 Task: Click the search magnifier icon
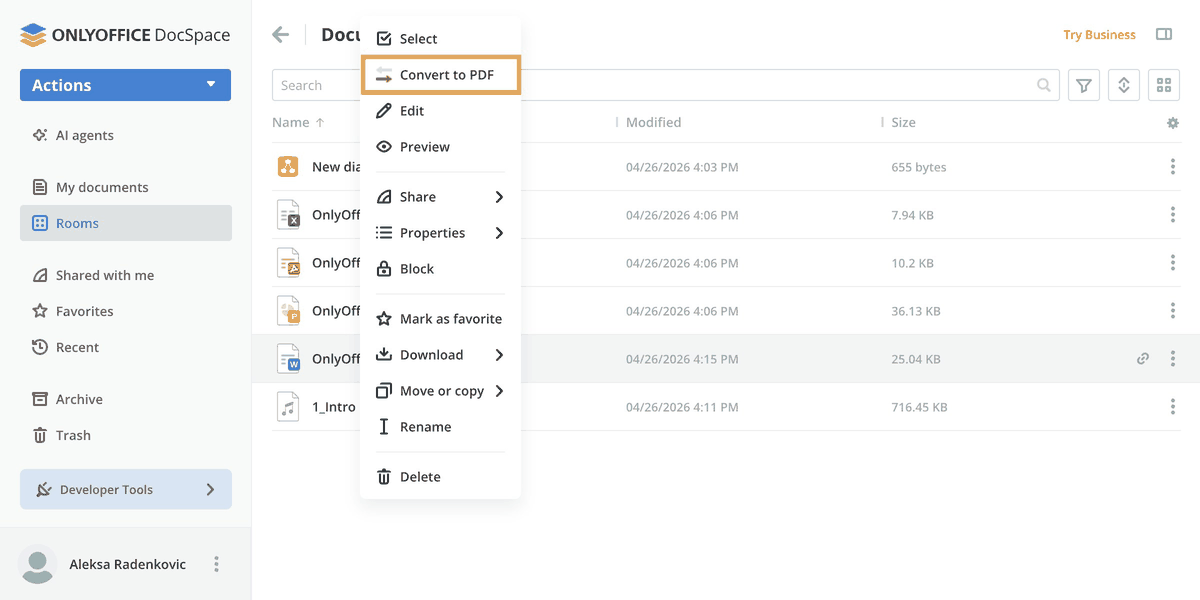point(1044,85)
